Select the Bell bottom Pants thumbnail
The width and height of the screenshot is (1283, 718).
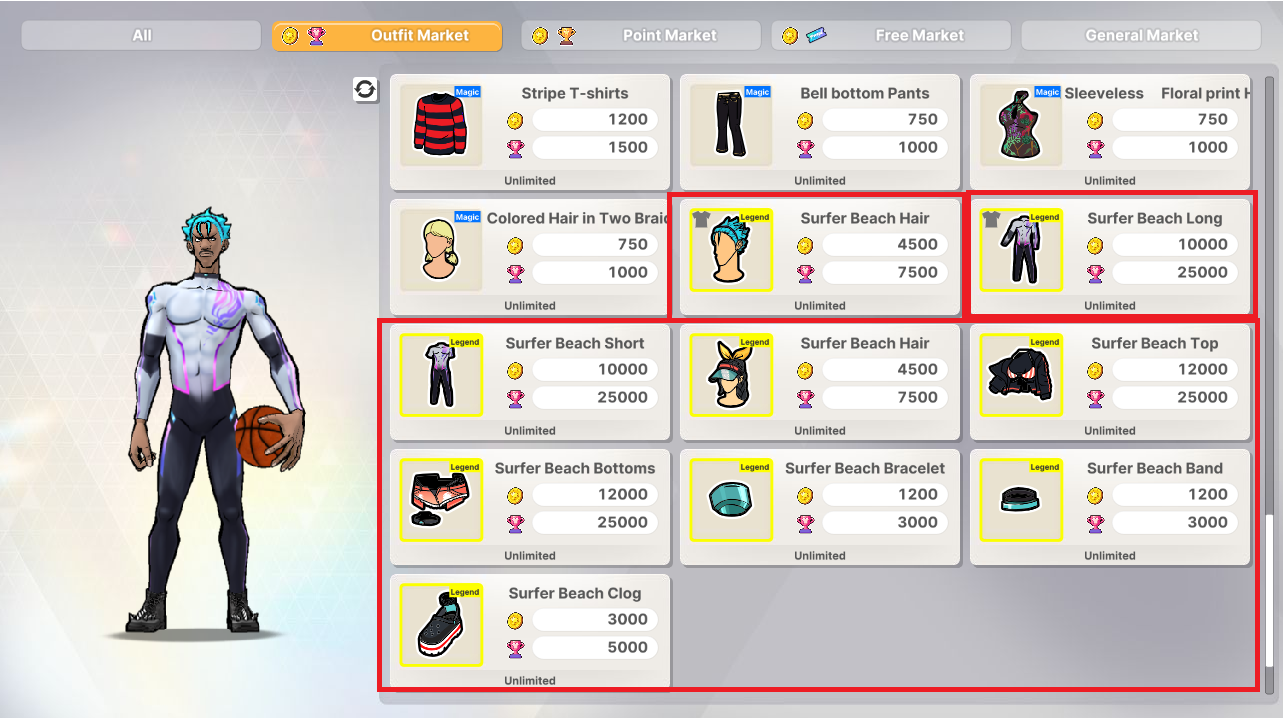(731, 125)
